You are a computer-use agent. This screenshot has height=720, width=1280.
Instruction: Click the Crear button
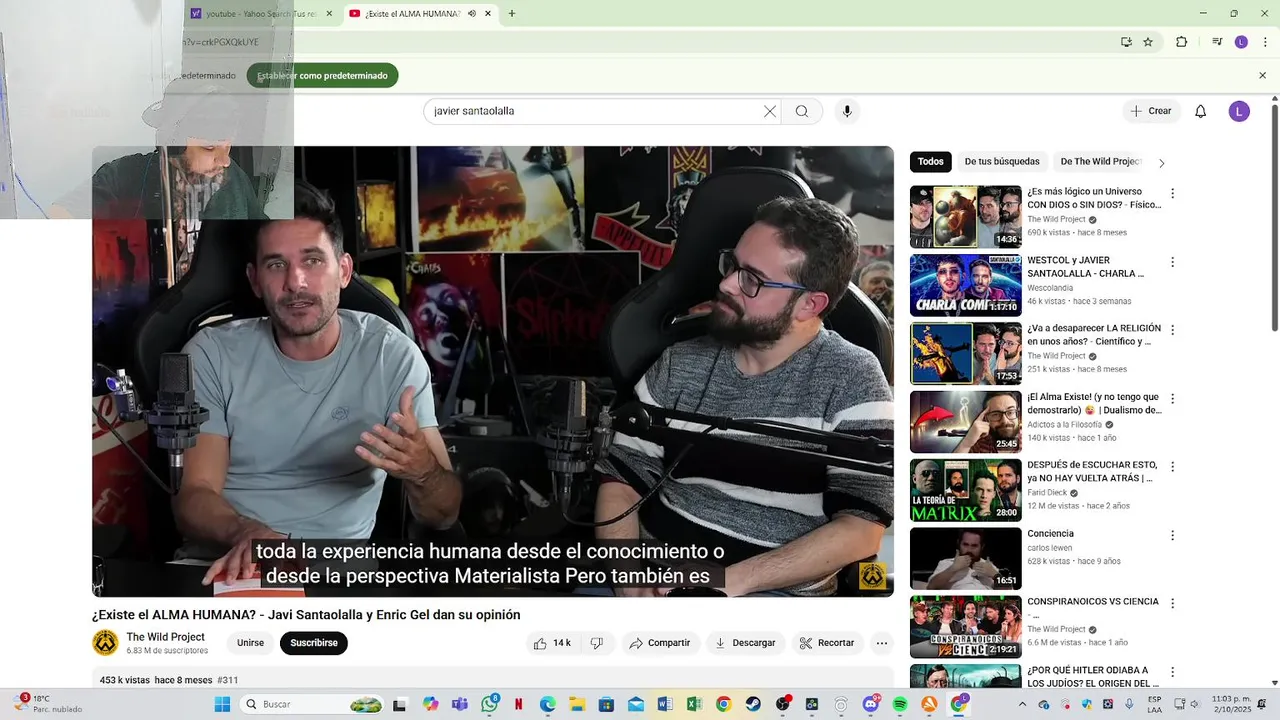pyautogui.click(x=1151, y=111)
